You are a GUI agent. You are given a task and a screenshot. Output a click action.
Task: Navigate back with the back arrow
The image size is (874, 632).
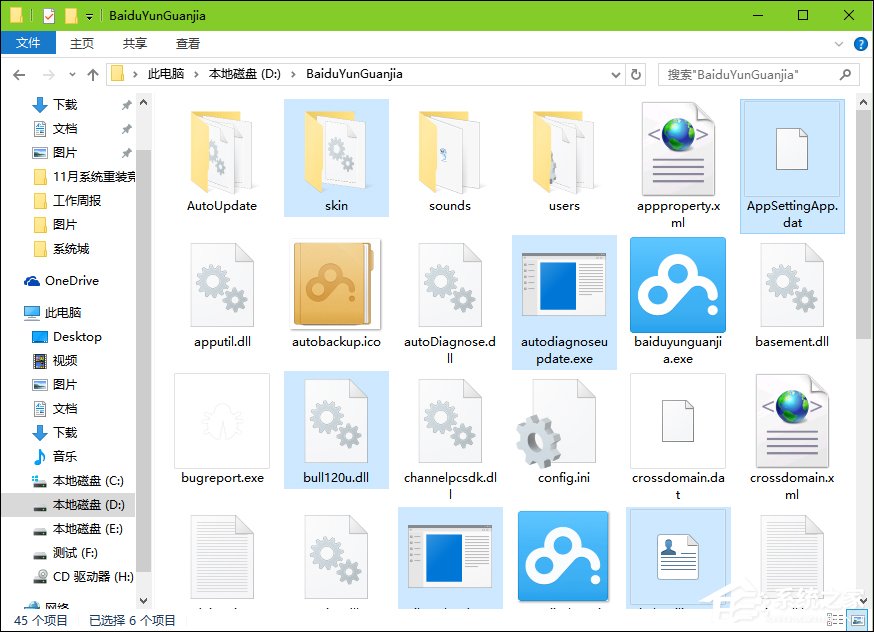20,74
